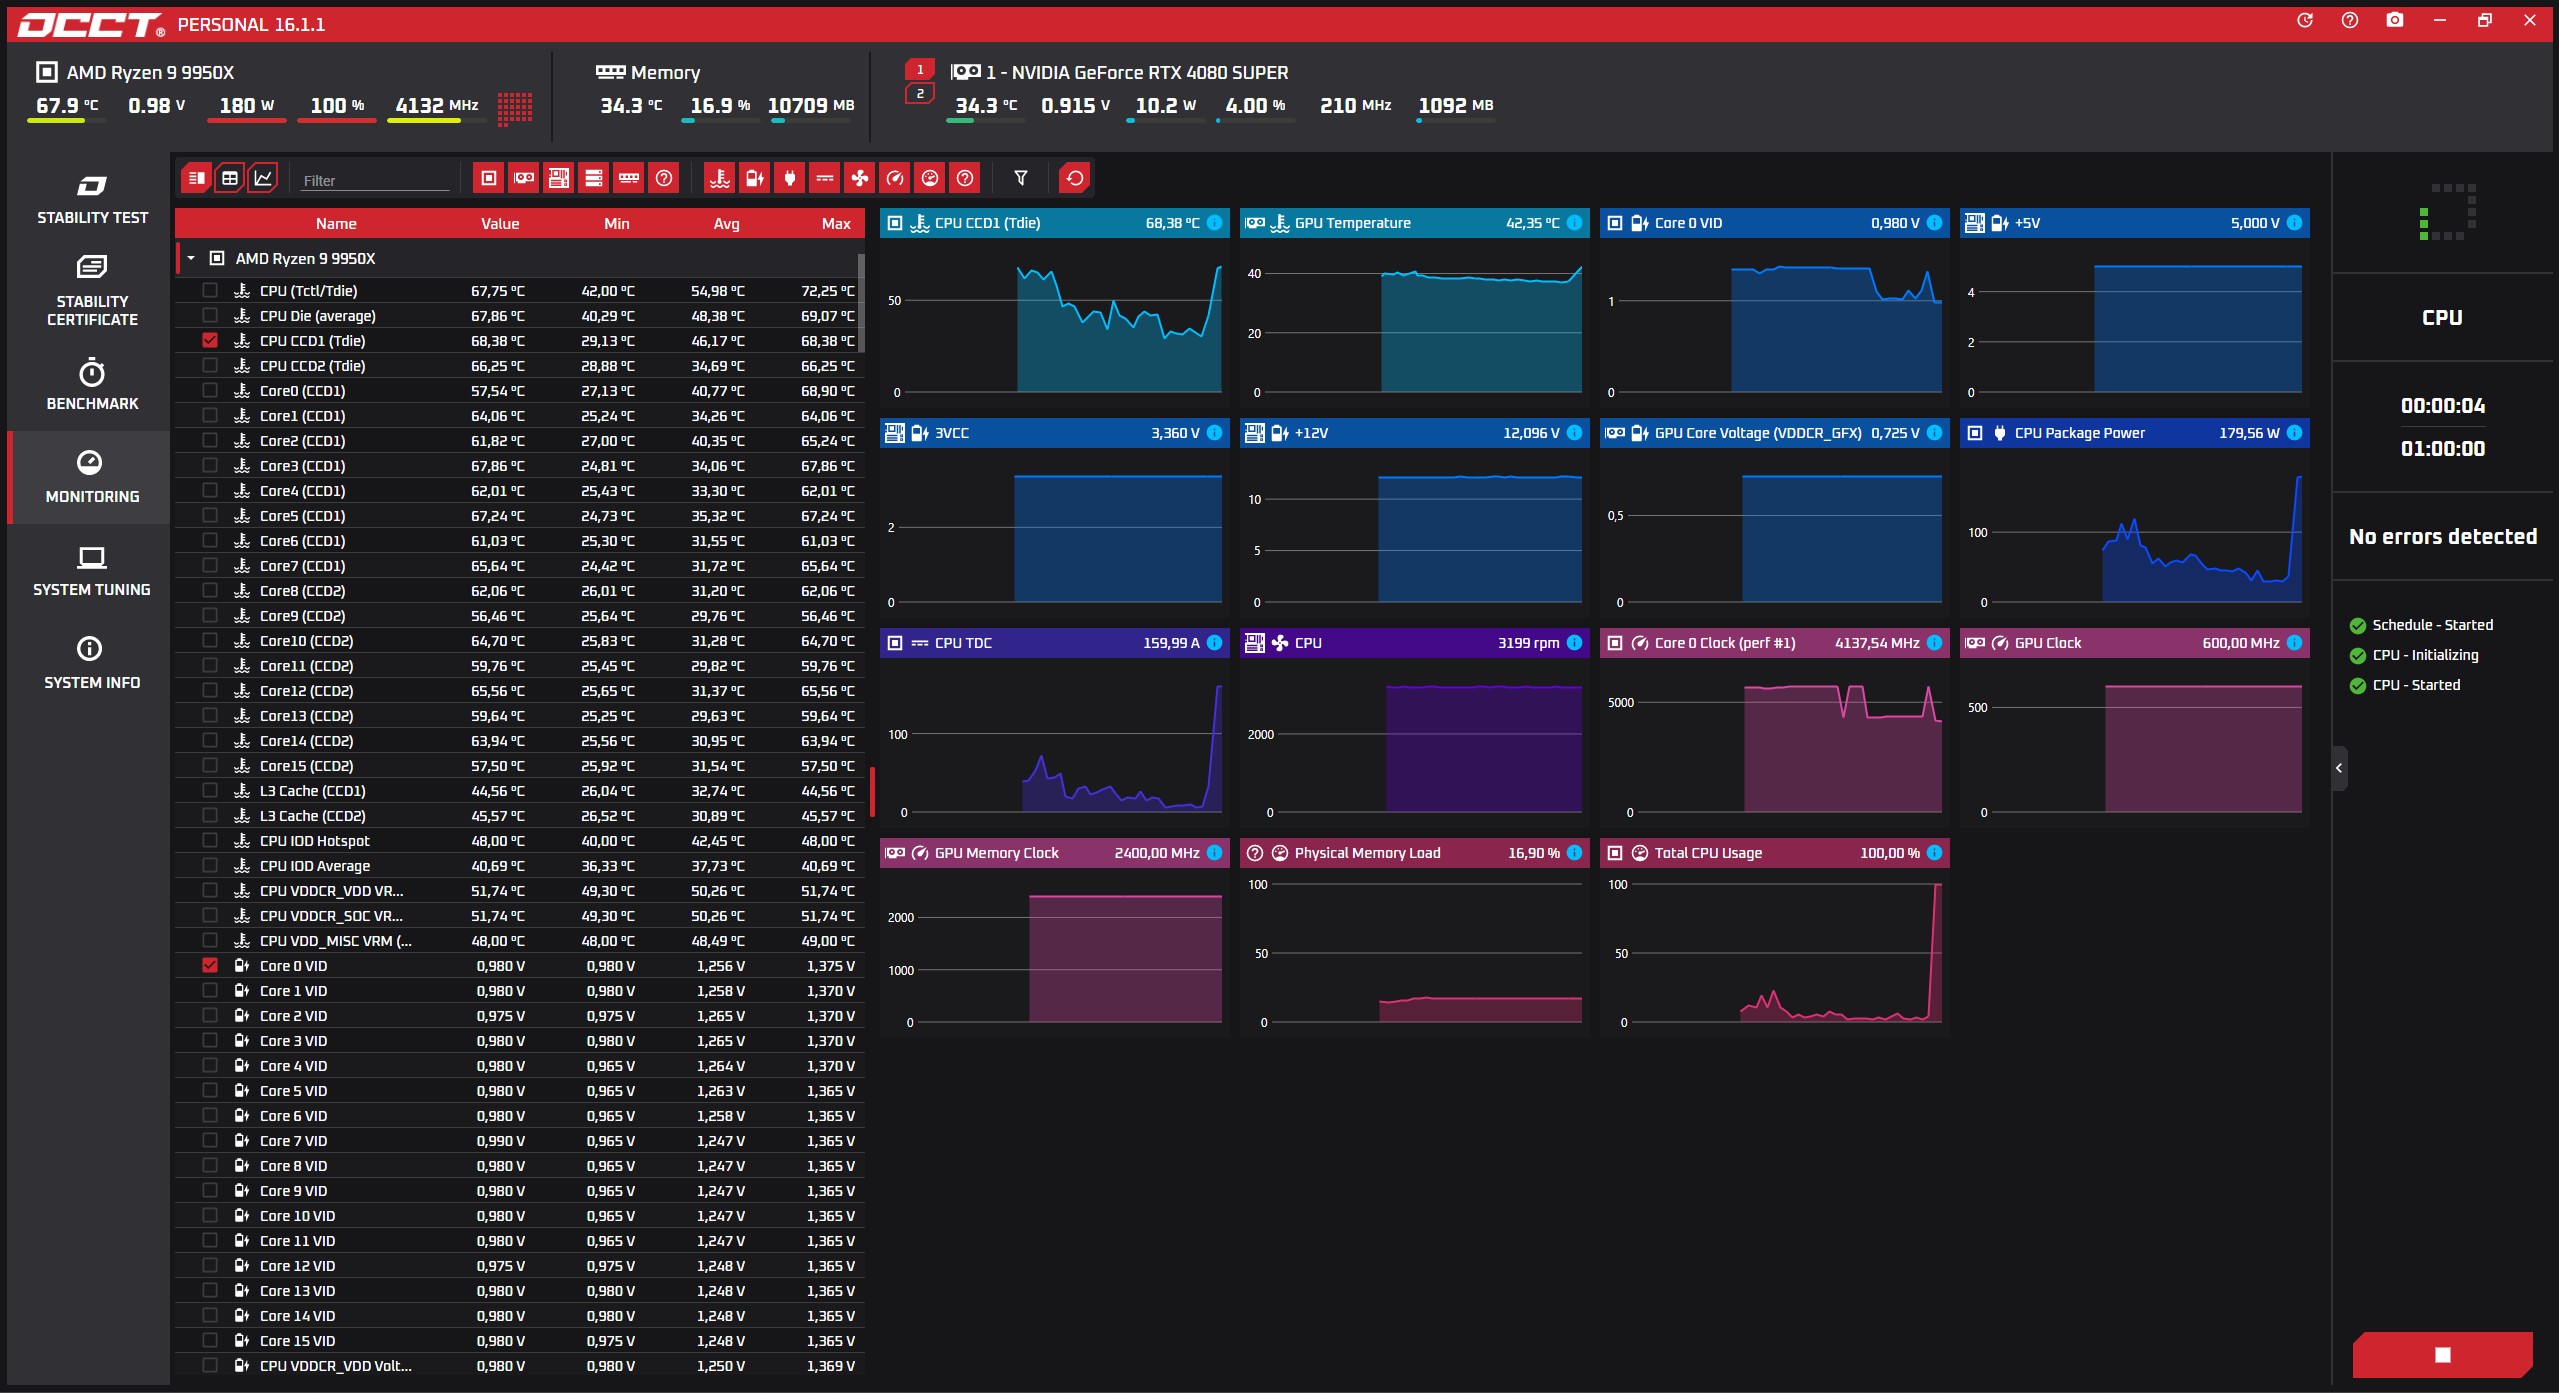Select GPU number 2 in header

tap(920, 94)
